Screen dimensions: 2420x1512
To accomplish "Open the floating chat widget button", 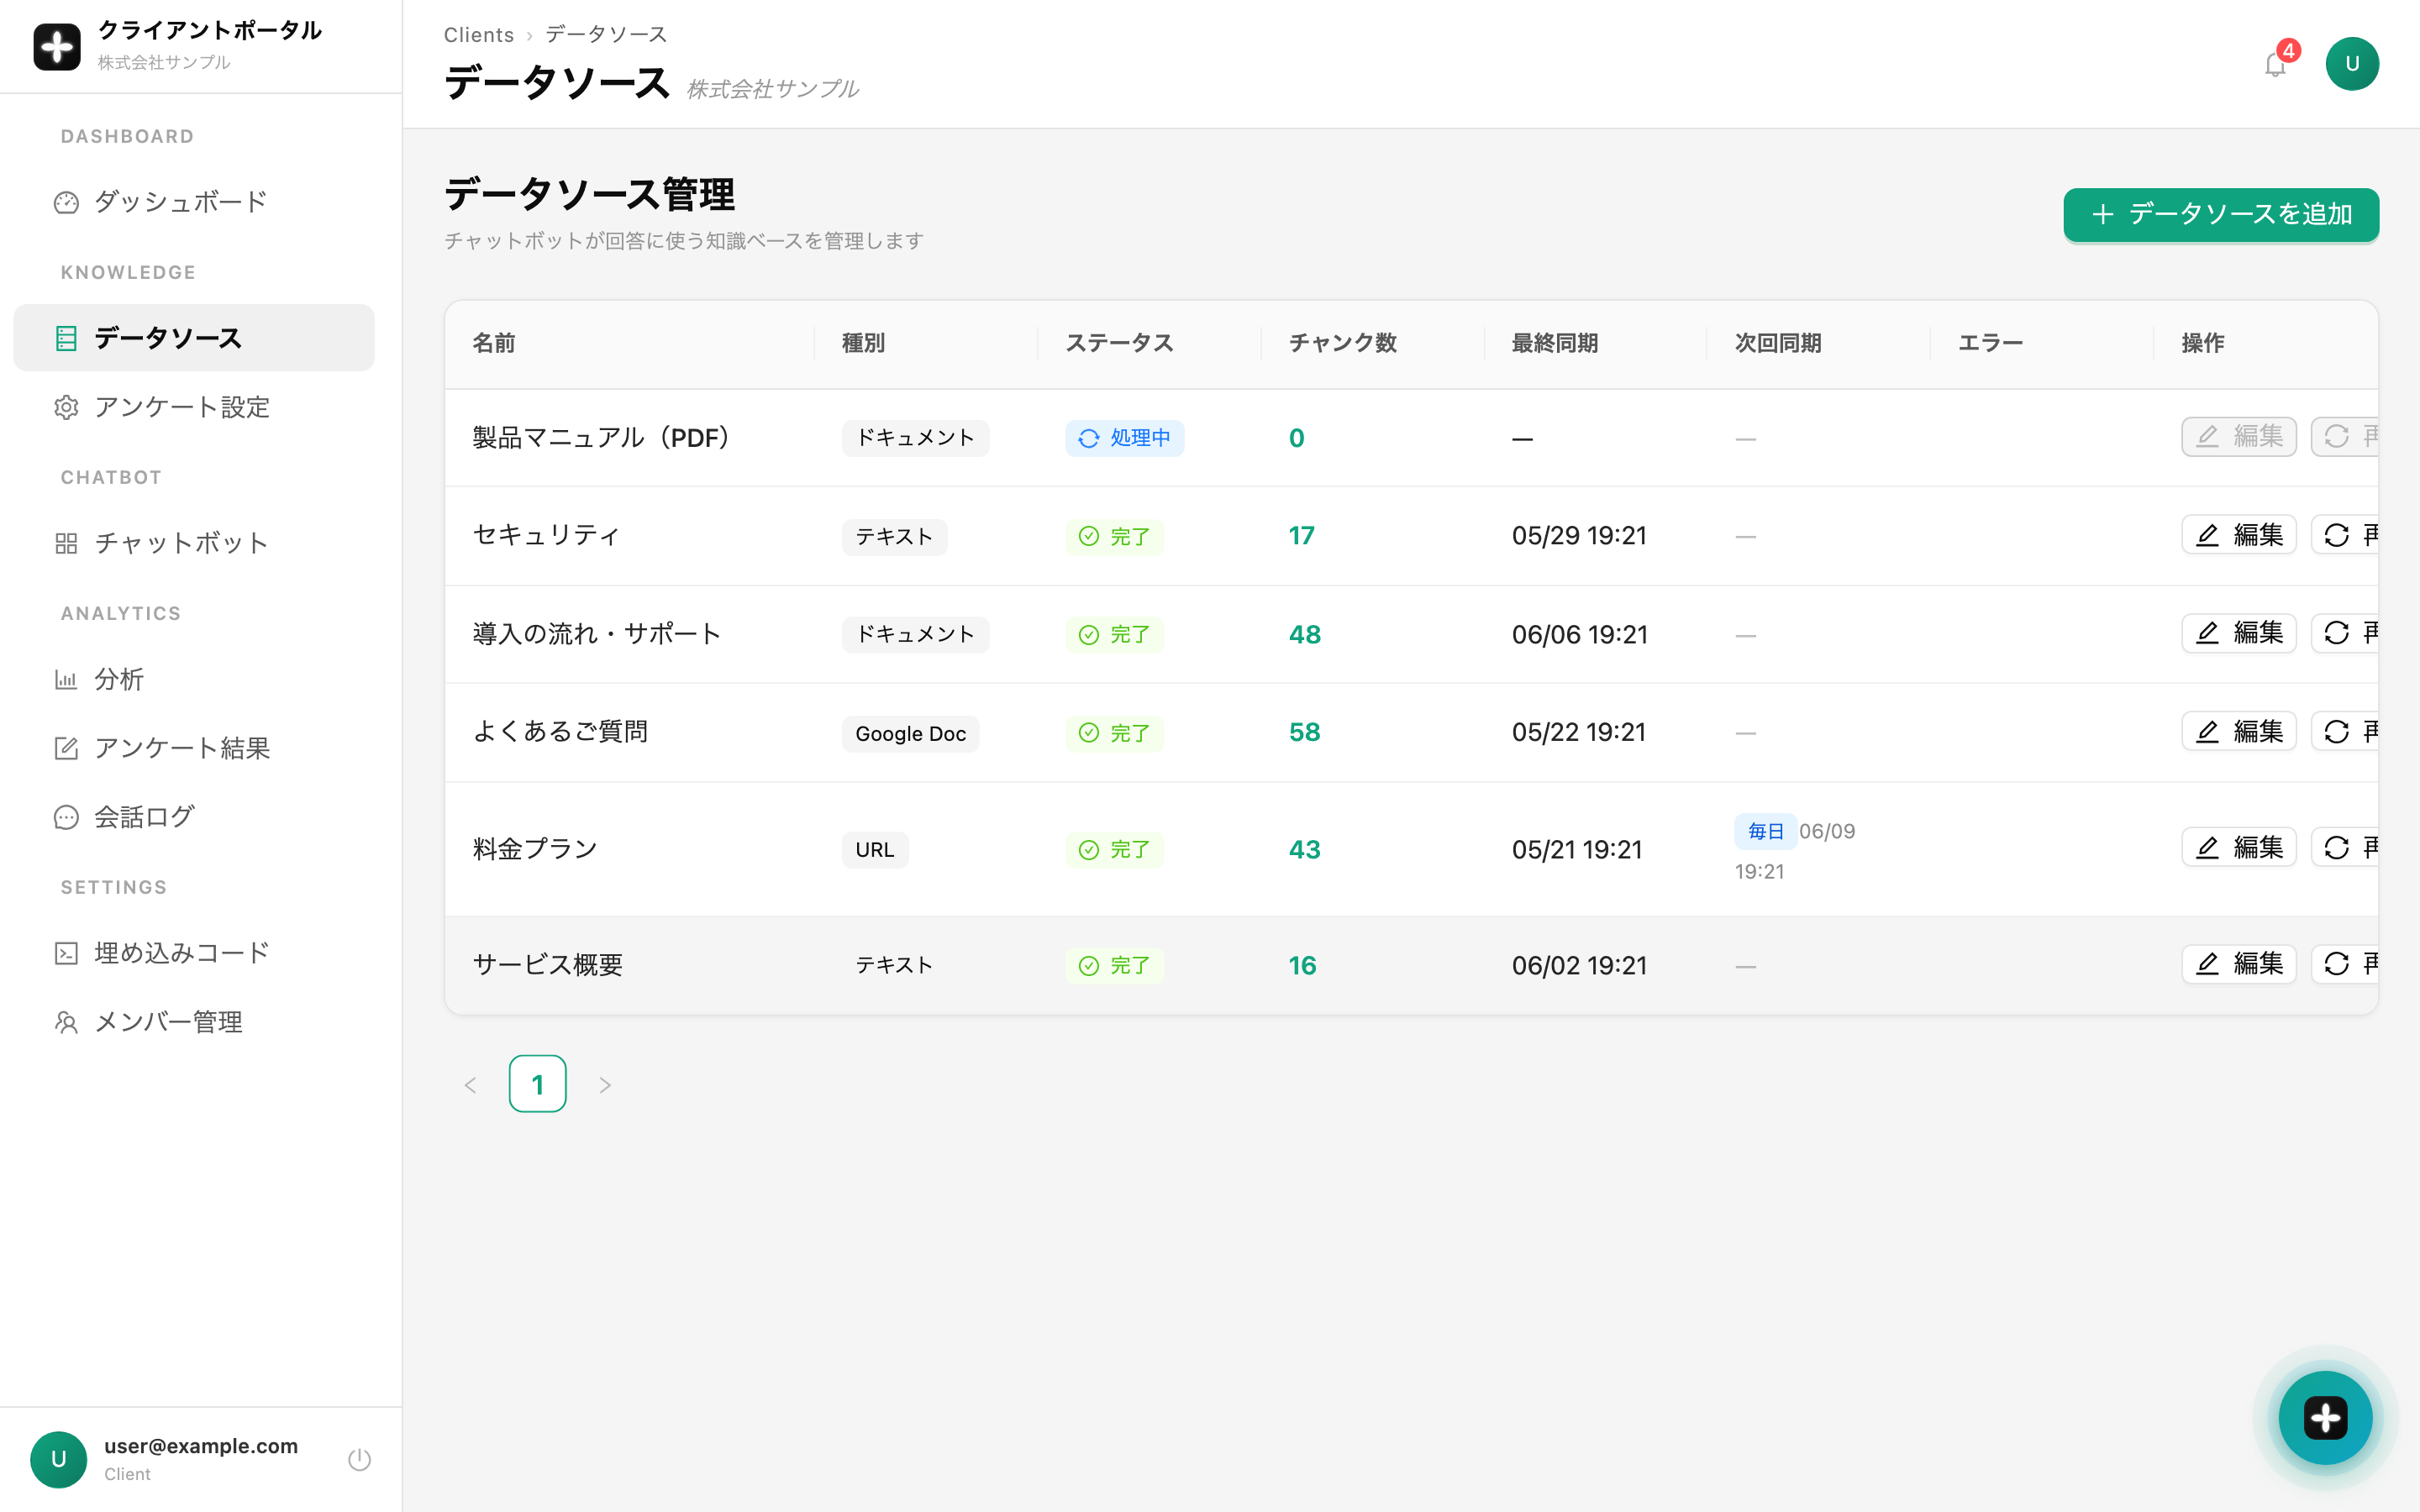I will point(2325,1418).
